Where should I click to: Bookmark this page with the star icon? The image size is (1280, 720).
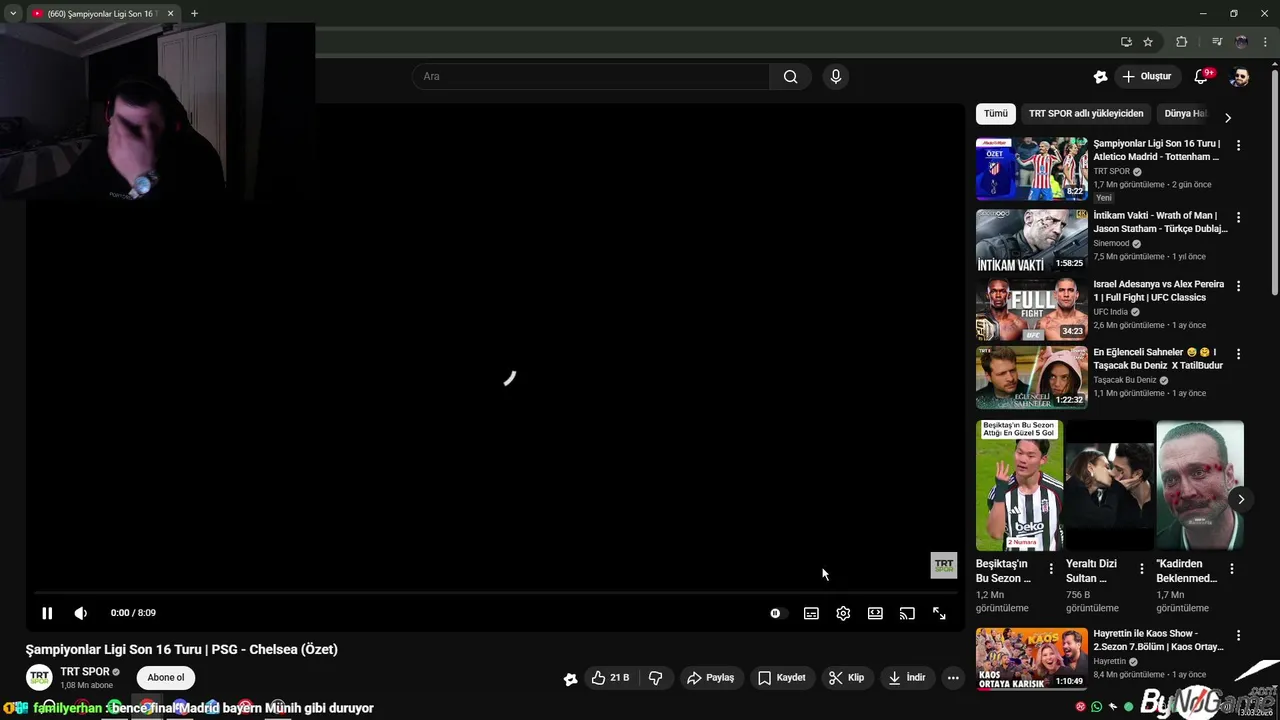1148,42
